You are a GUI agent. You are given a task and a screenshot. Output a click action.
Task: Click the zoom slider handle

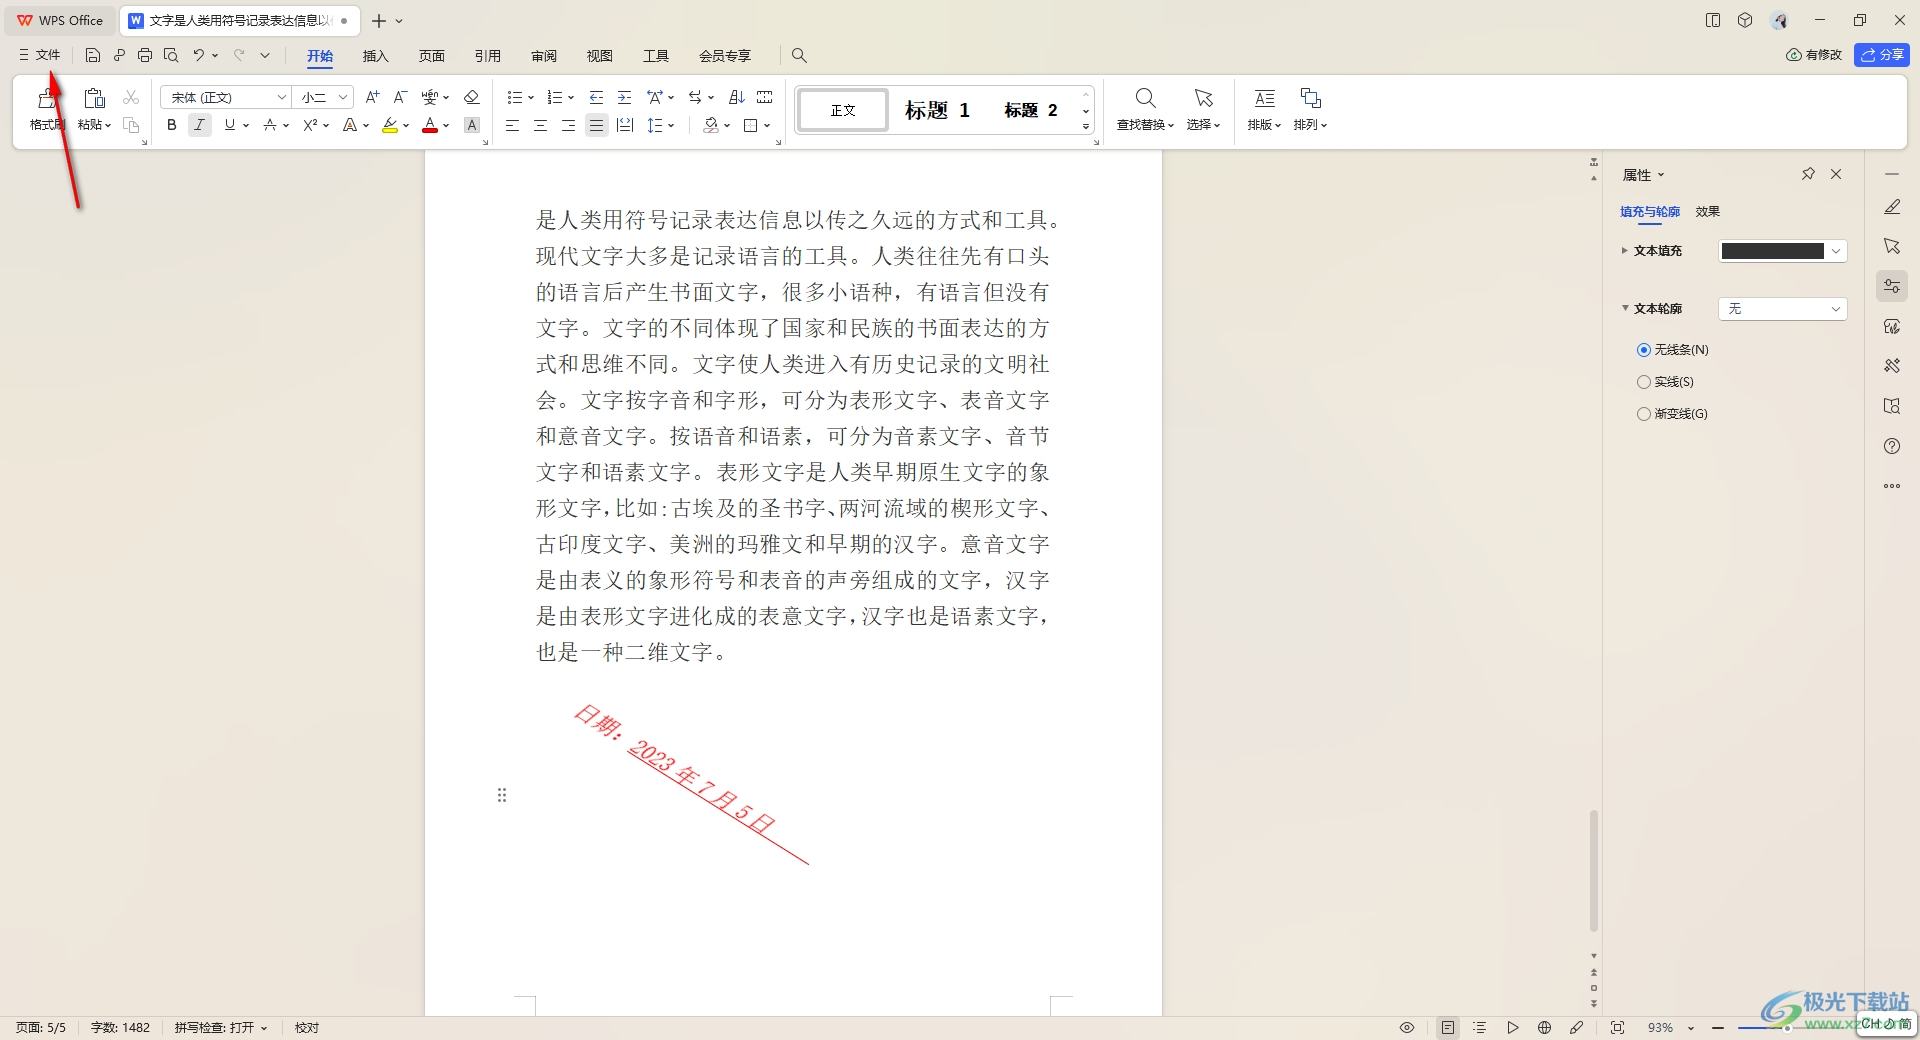(x=1787, y=1028)
